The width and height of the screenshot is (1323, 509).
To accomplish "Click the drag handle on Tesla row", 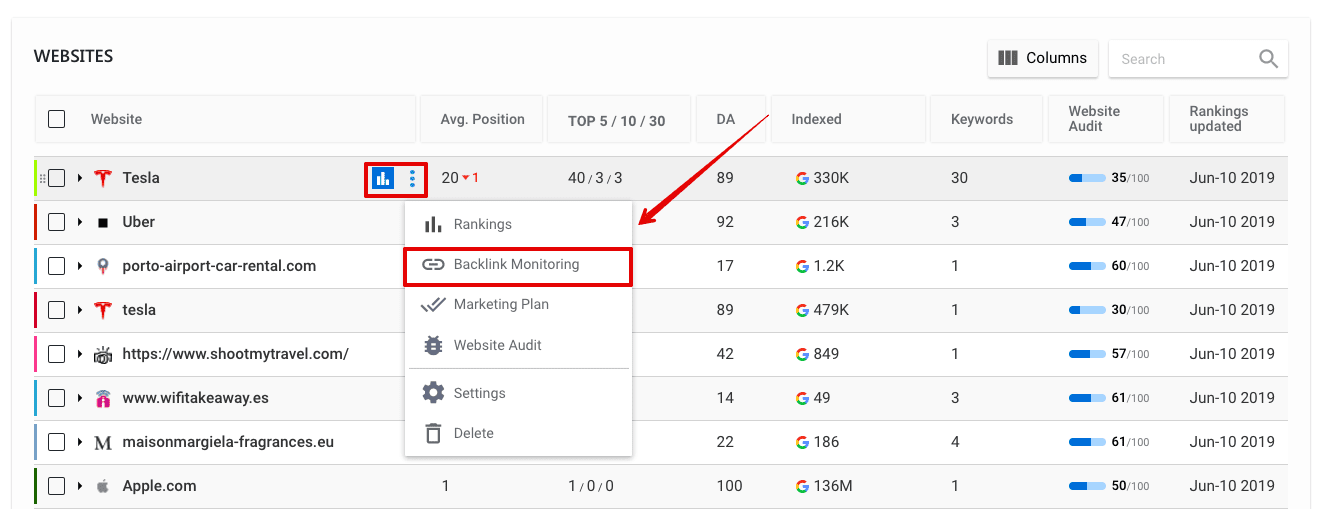I will coord(42,178).
